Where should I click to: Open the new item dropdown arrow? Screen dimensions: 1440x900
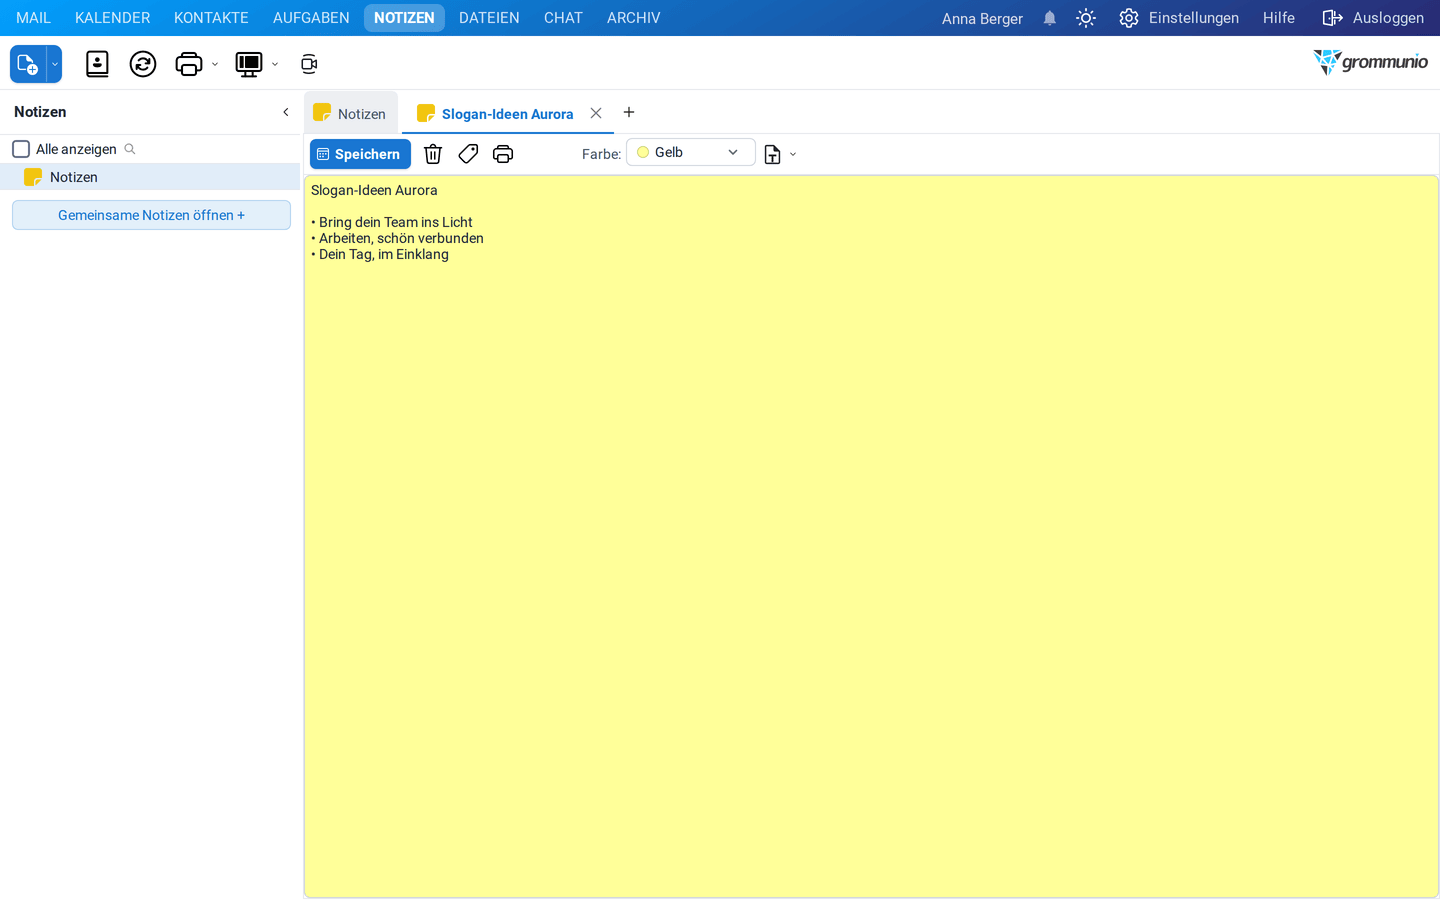[55, 64]
